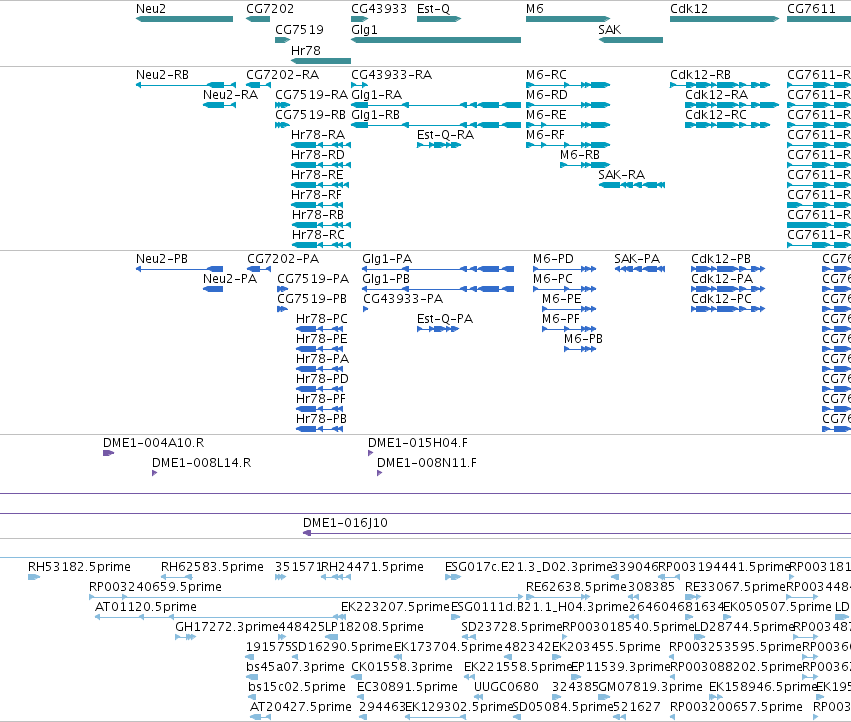The width and height of the screenshot is (851, 722).
Task: Select the M6-PD protein label
Action: click(x=553, y=258)
